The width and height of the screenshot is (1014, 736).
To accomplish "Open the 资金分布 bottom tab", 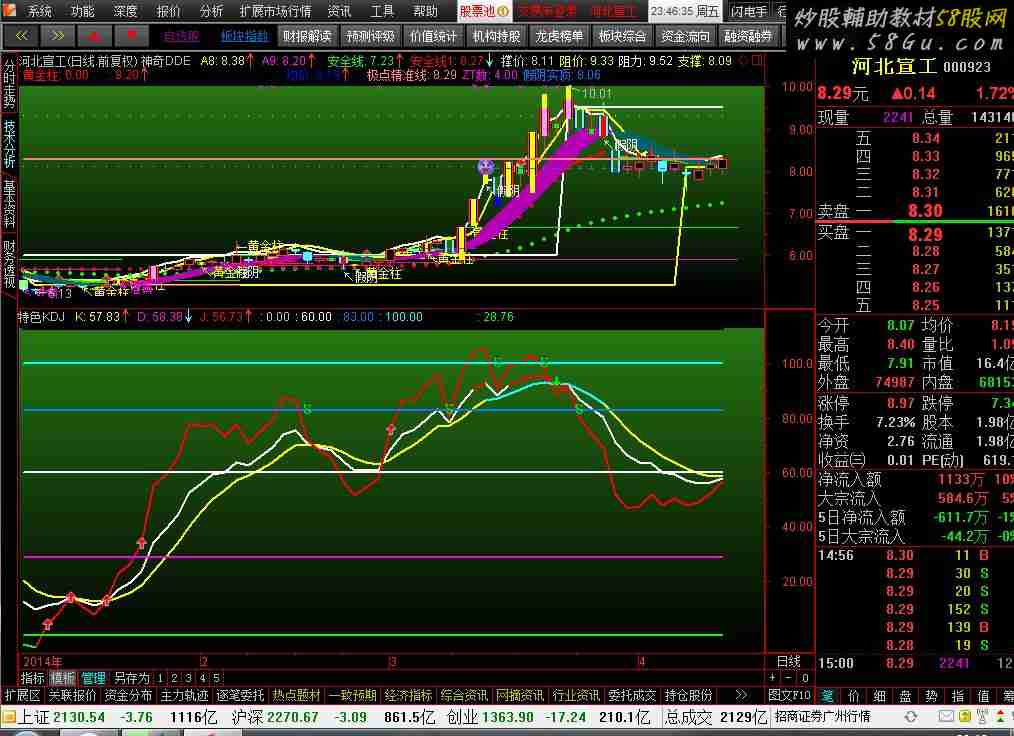I will [x=128, y=695].
